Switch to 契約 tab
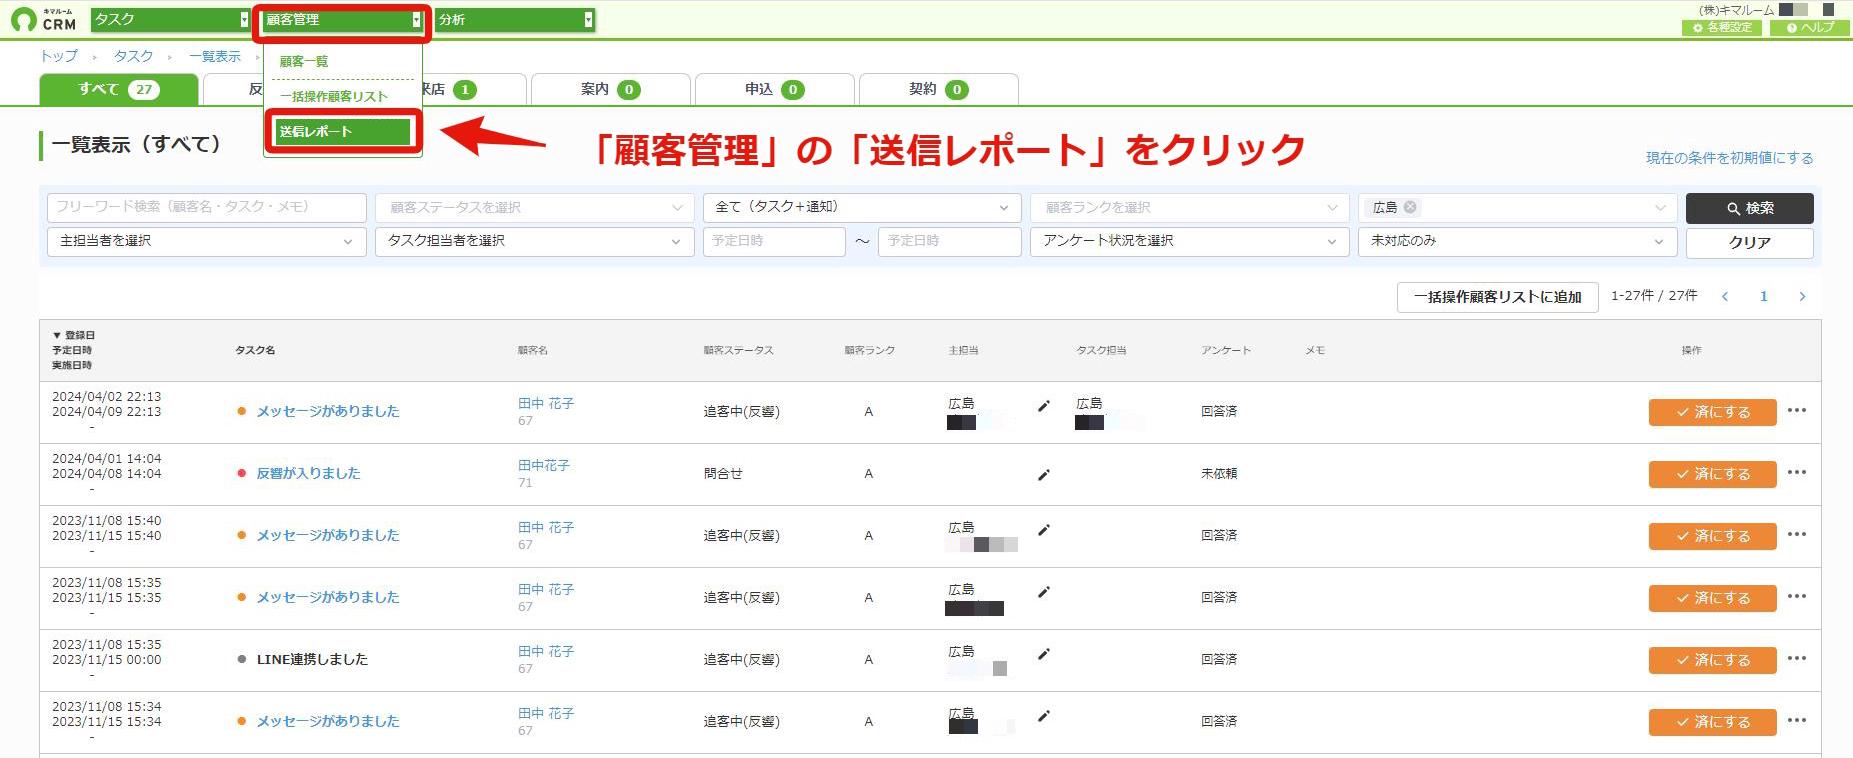The image size is (1853, 758). click(x=938, y=89)
